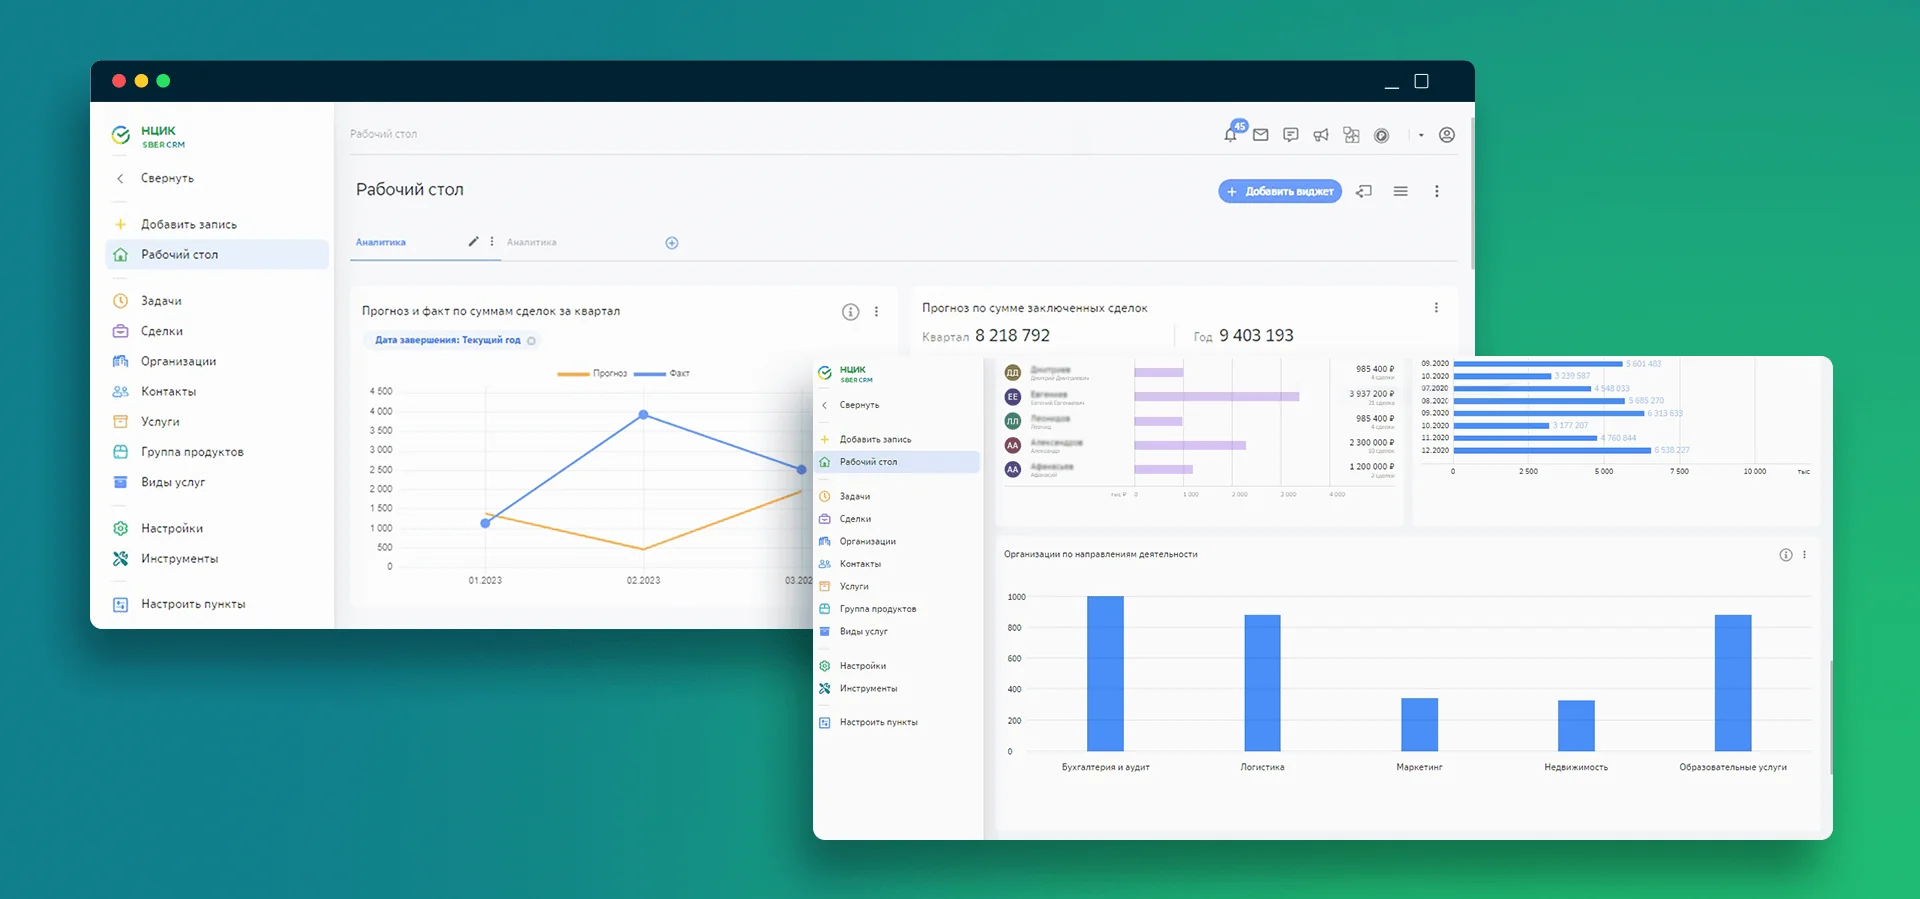Viewport: 1920px width, 899px height.
Task: Collapse sidebar using Свернуть
Action: 166,178
